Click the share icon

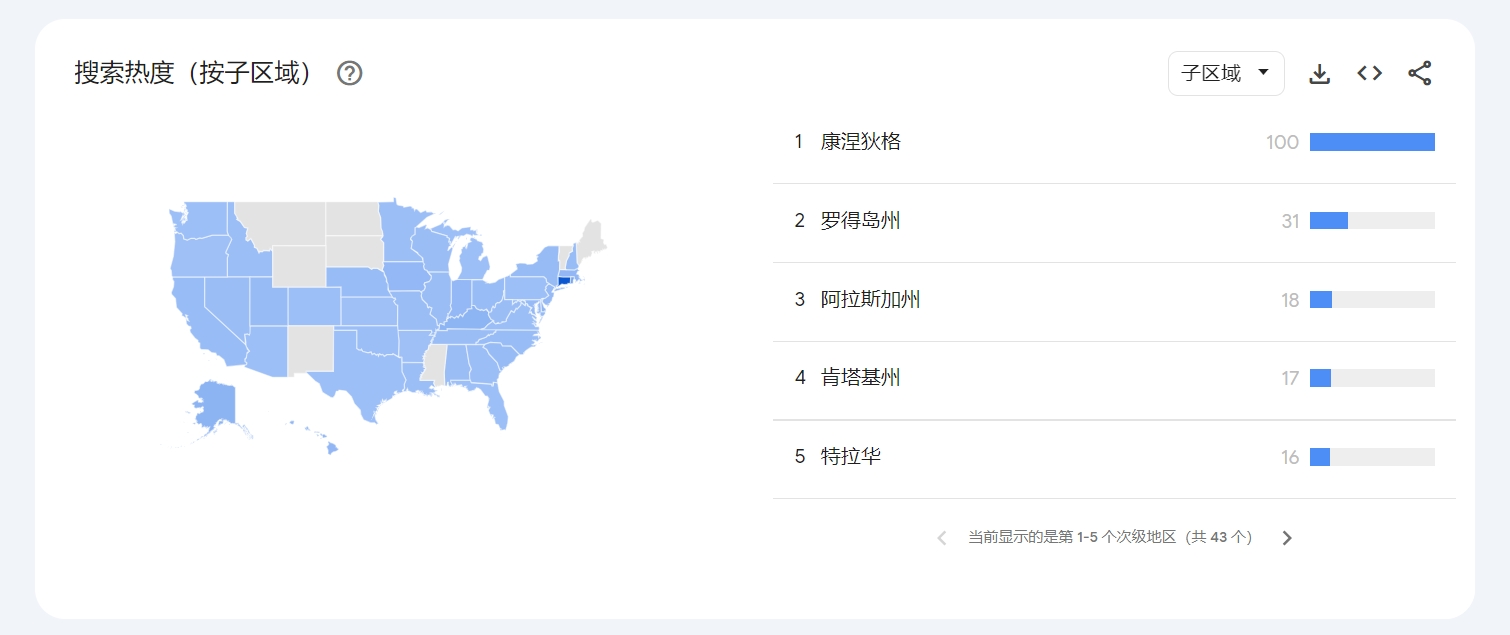(1420, 73)
